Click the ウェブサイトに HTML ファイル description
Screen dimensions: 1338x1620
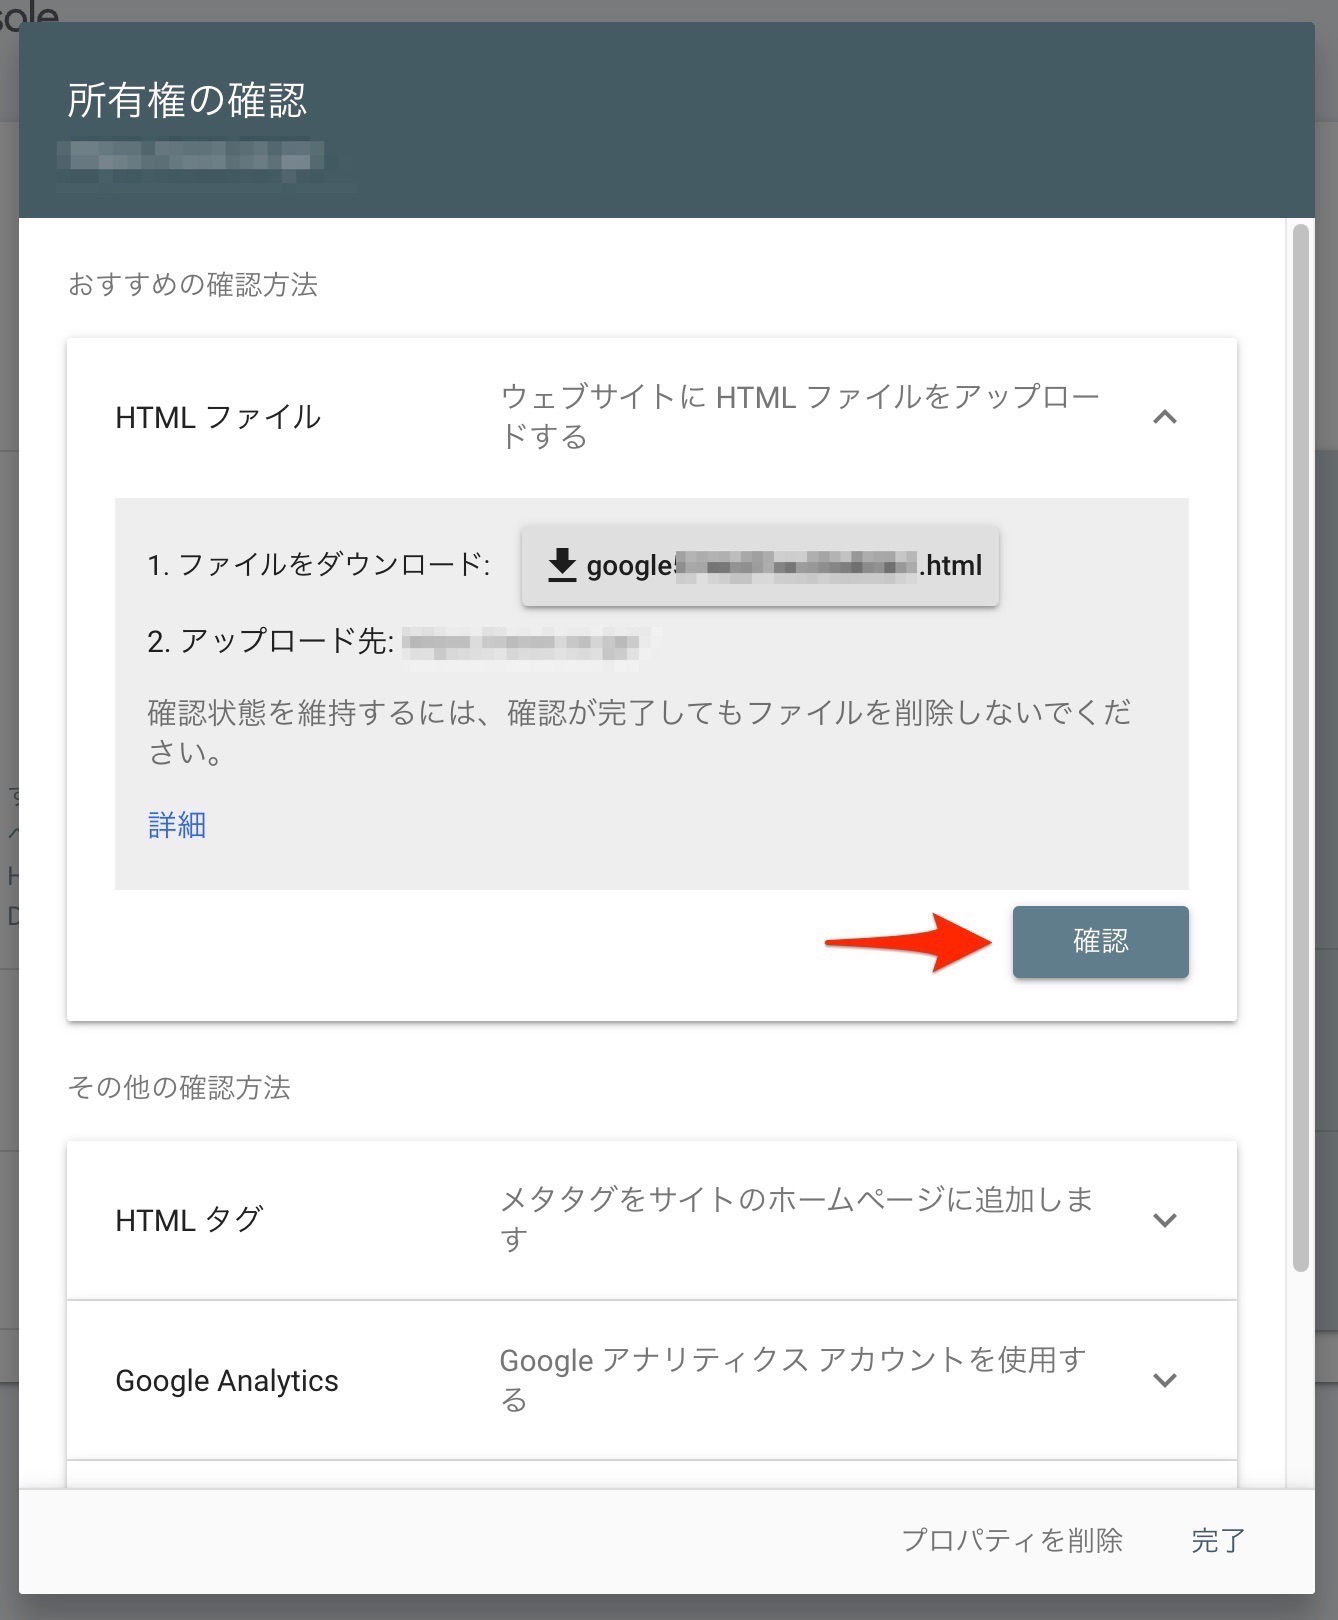tap(799, 416)
